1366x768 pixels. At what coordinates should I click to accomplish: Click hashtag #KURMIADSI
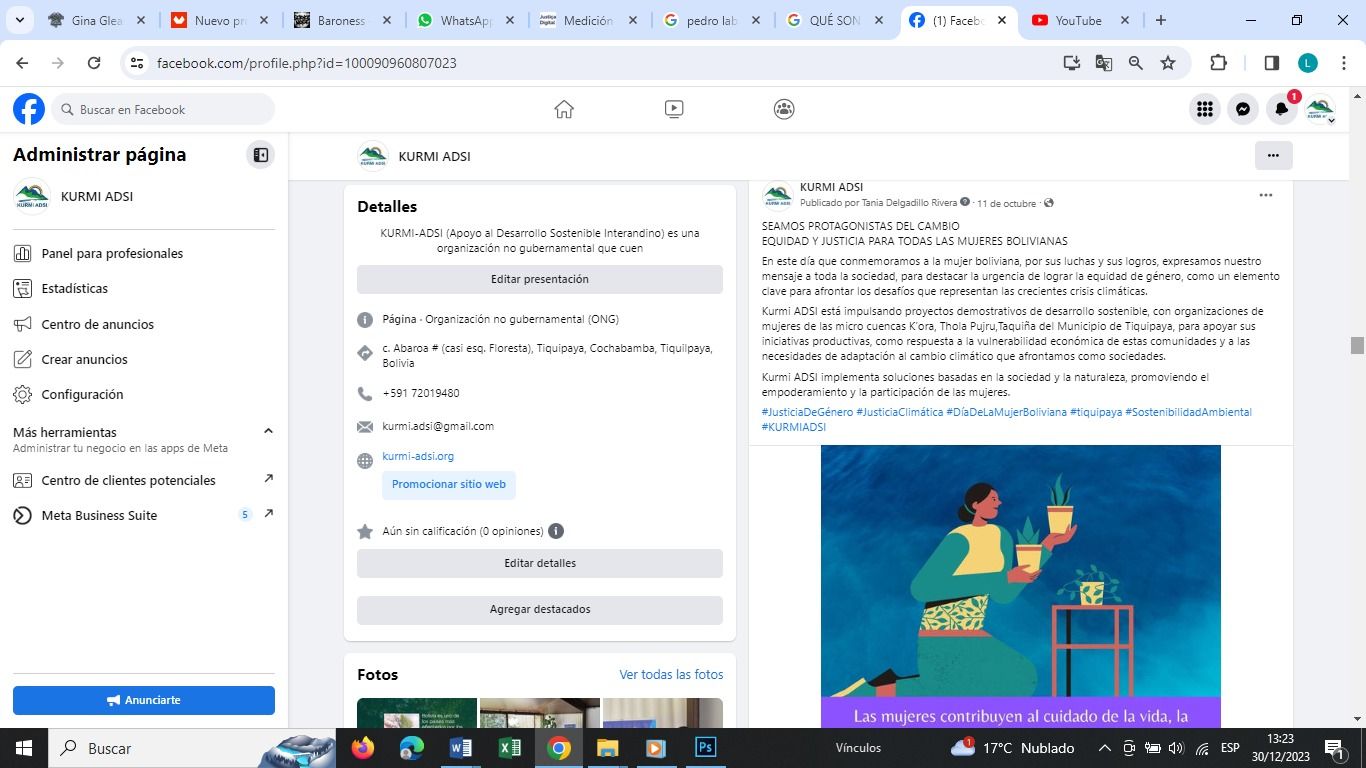click(794, 427)
